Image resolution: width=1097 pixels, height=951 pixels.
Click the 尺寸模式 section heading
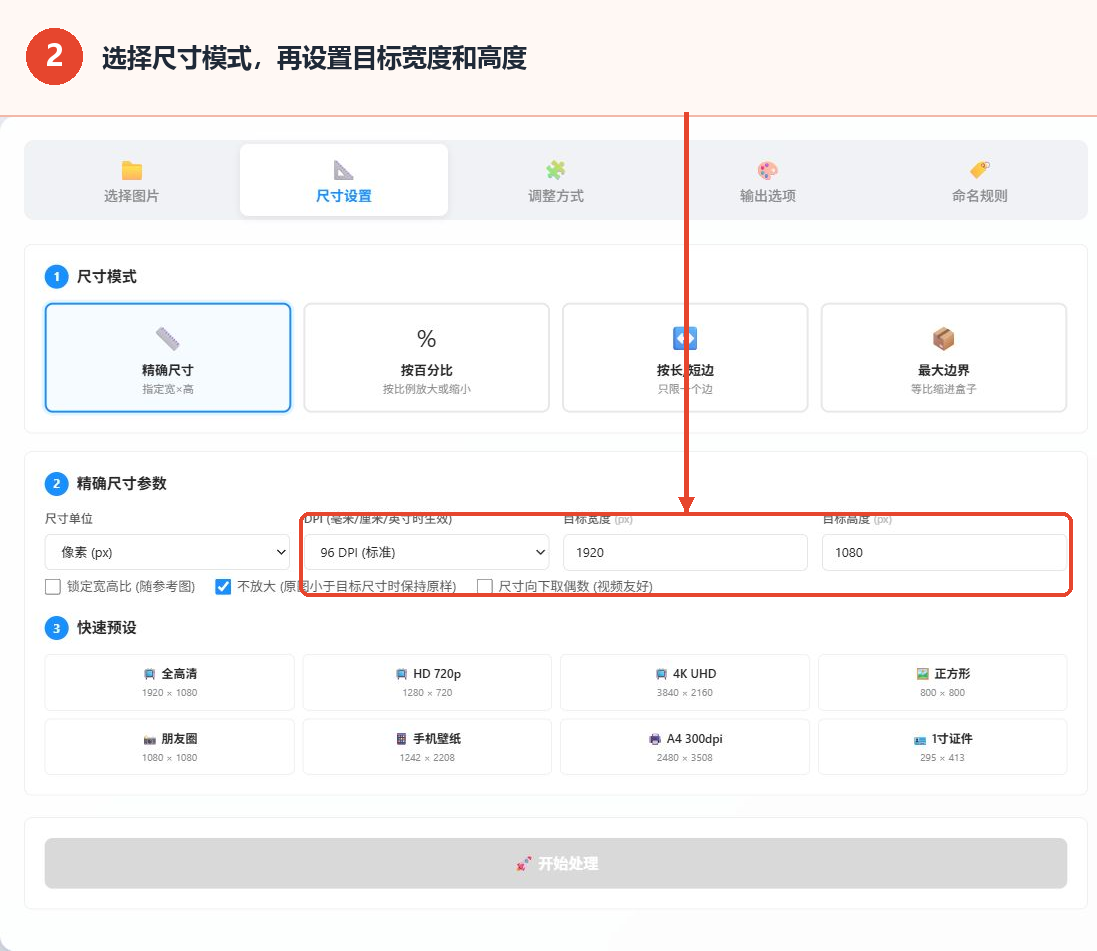[x=106, y=276]
